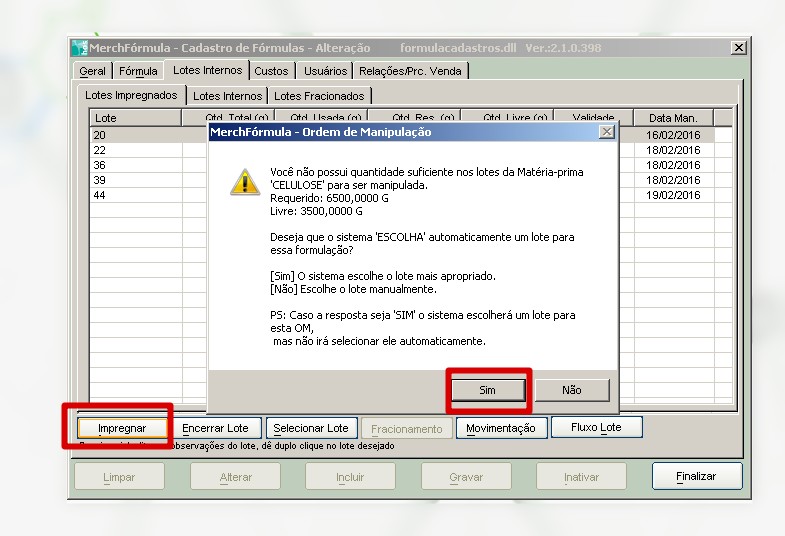
Task: Switch to the Custos tab
Action: (271, 71)
